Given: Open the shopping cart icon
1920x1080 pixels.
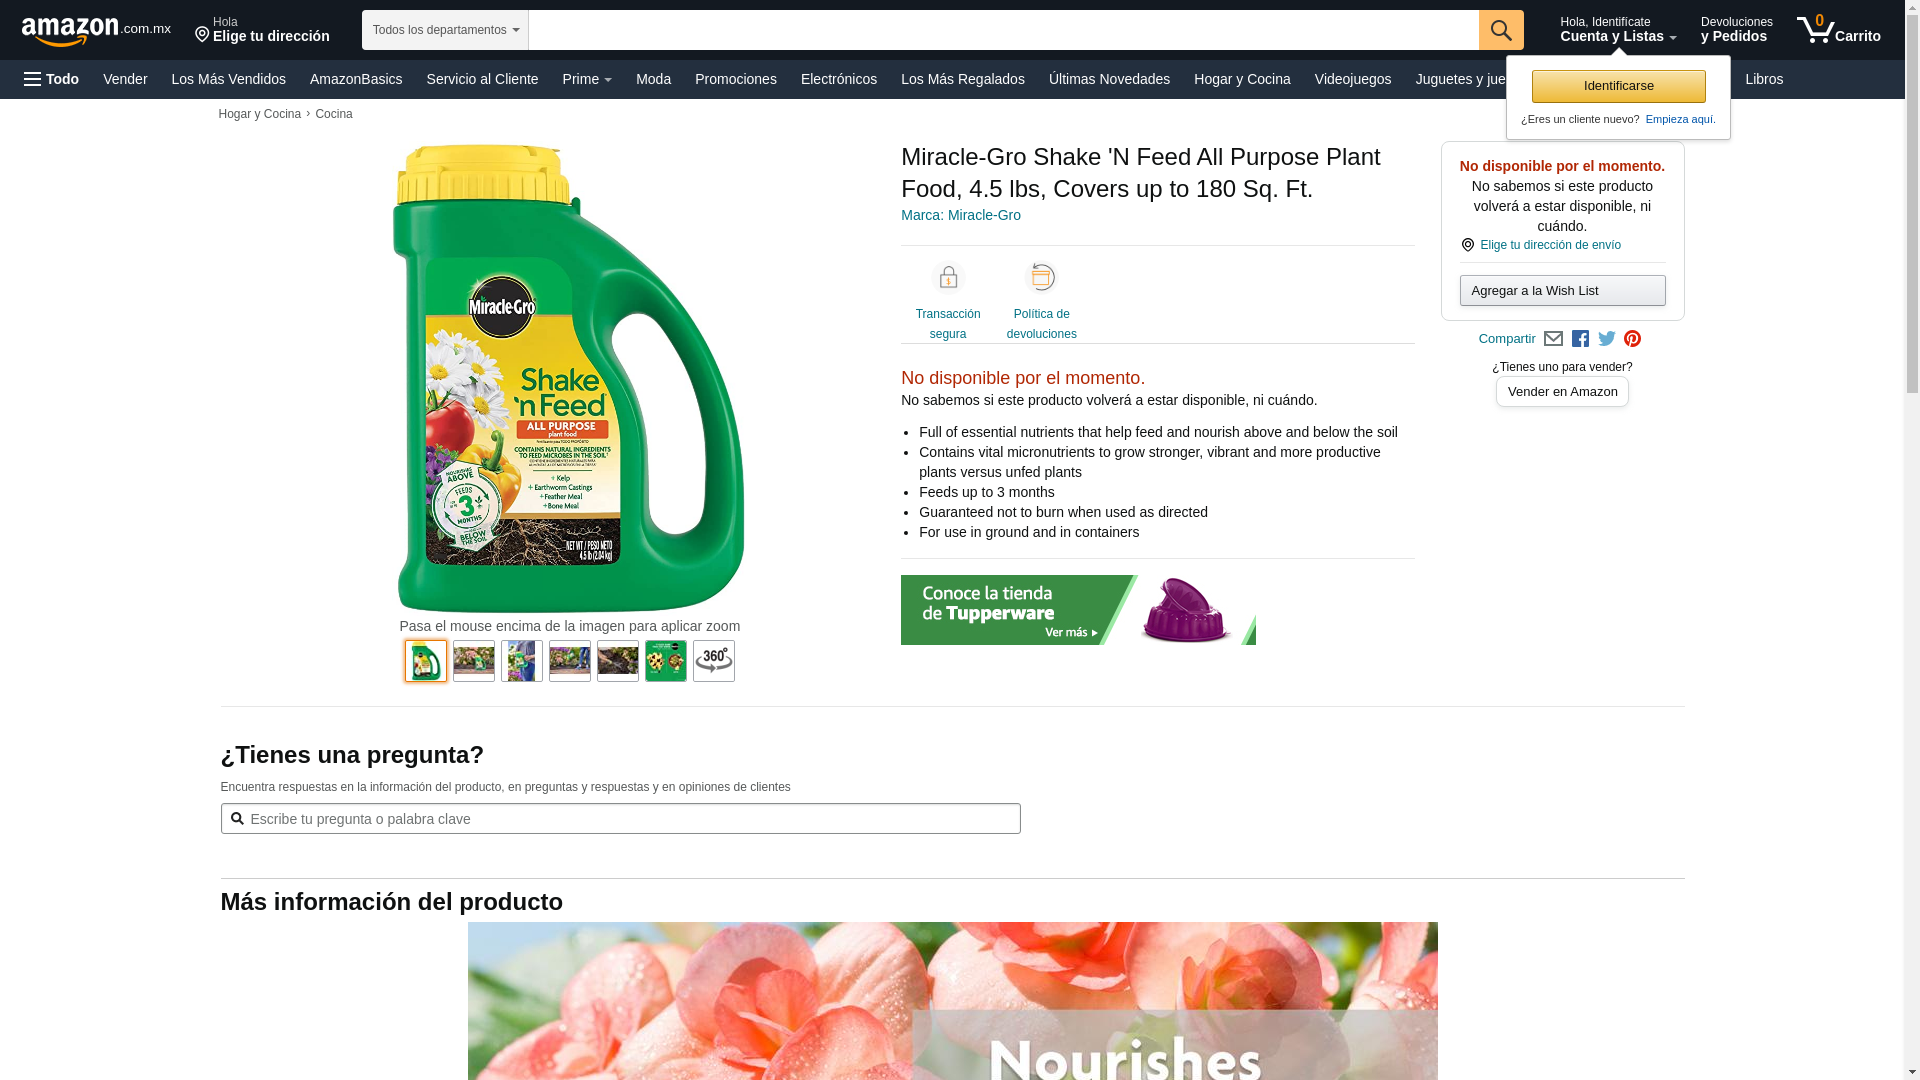Looking at the screenshot, I should pyautogui.click(x=1838, y=30).
